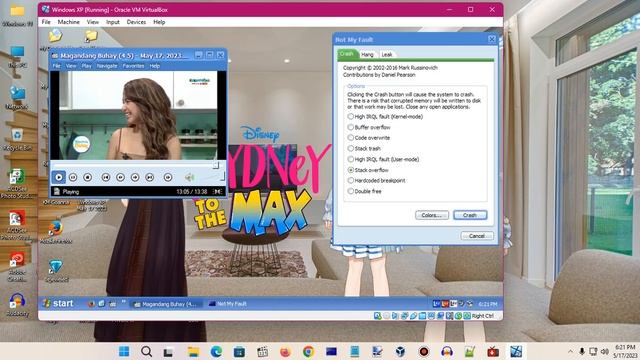Viewport: 640px width, 360px height.
Task: Click the Play button in the media player
Action: pos(59,177)
